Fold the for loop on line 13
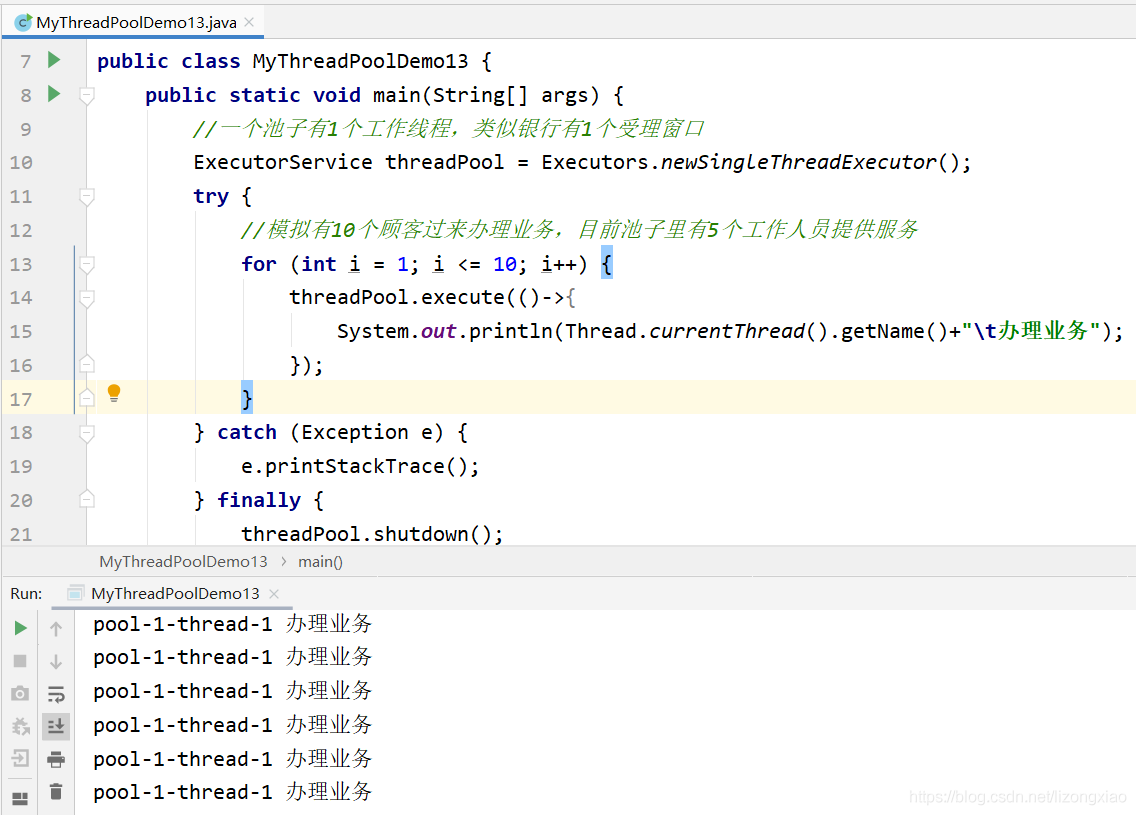 point(87,264)
